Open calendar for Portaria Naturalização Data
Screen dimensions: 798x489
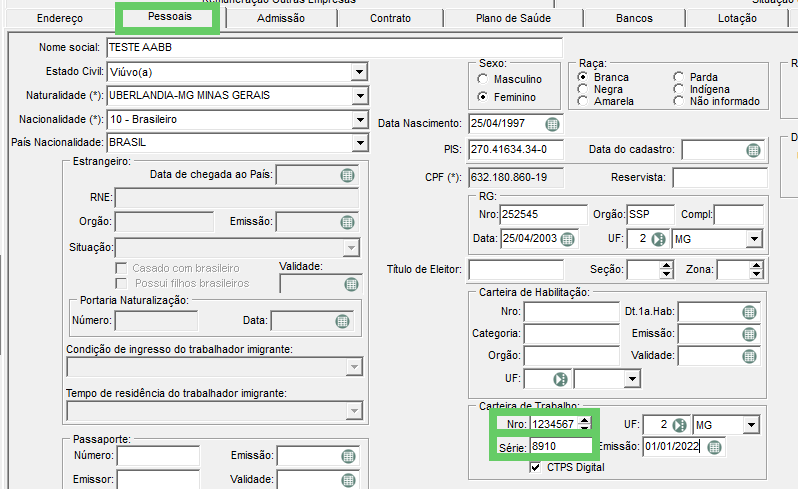(343, 321)
